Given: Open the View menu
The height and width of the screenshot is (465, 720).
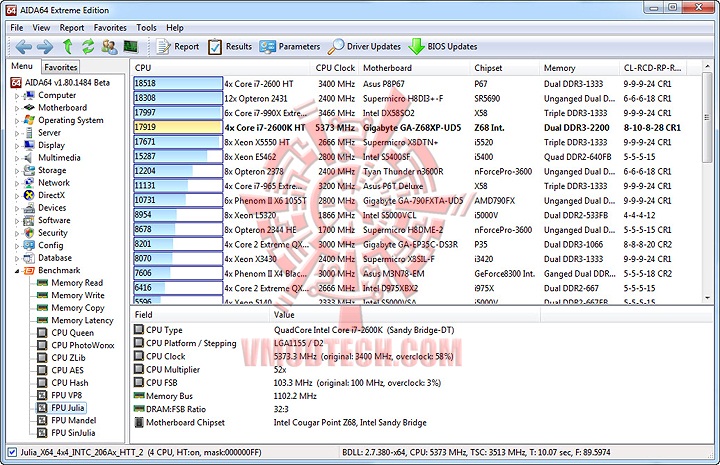Looking at the screenshot, I should point(41,28).
